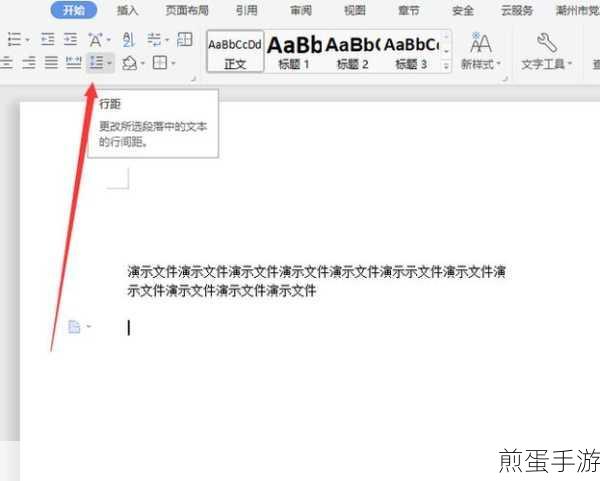
Task: Open the line spacing dropdown arrow
Action: (x=109, y=63)
